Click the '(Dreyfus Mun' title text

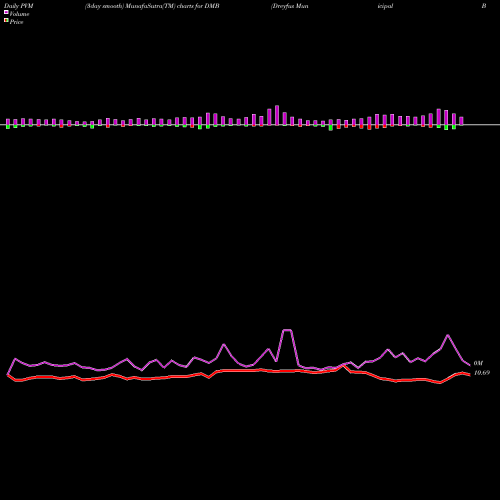[290, 6]
